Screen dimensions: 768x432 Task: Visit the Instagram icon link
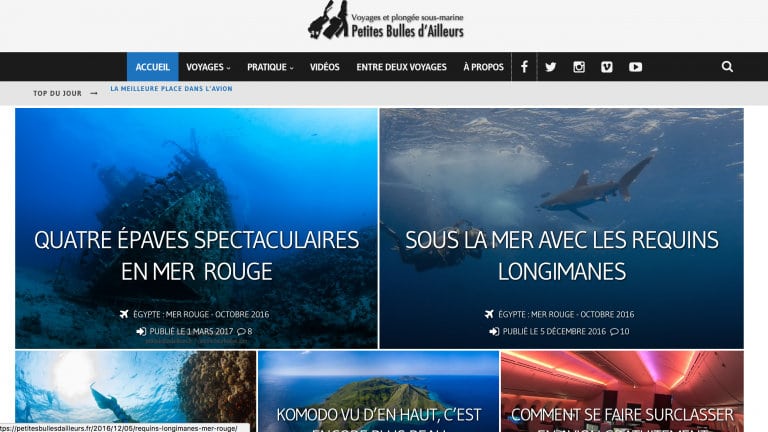[x=578, y=67]
